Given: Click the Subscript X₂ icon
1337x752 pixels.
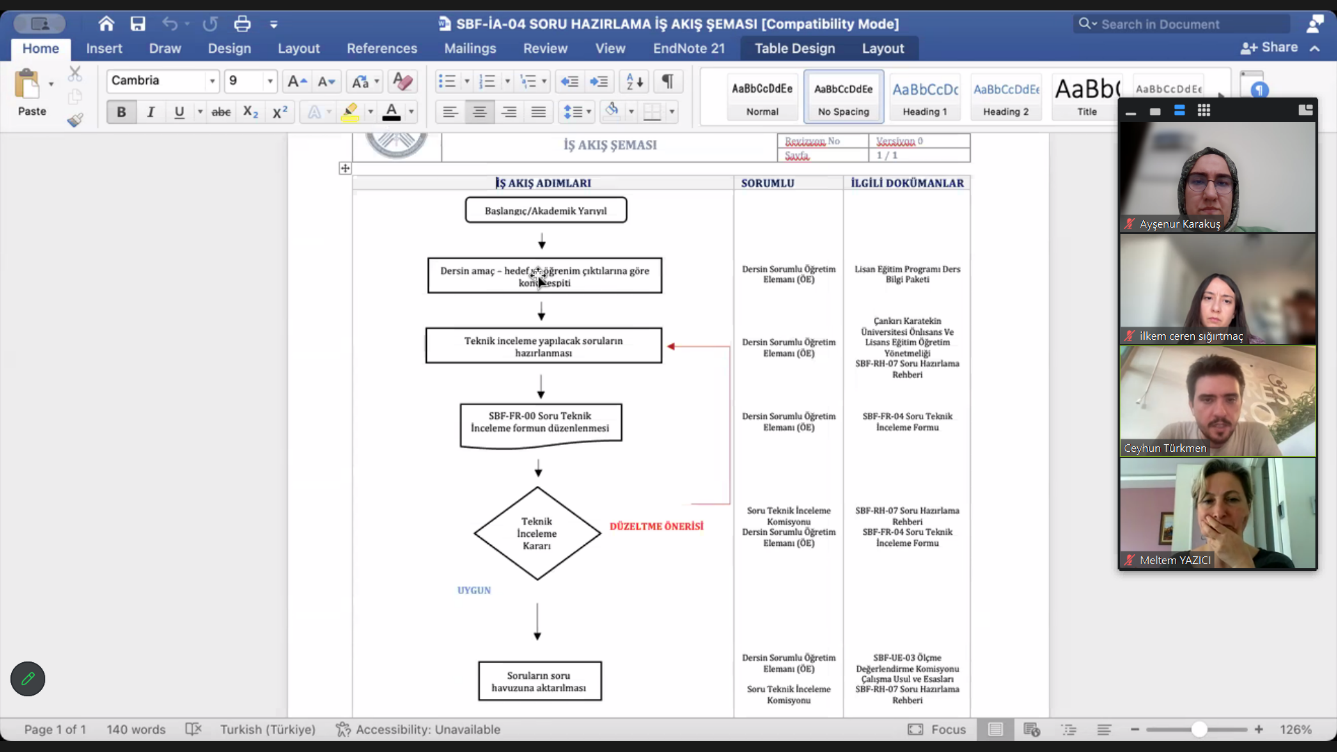Looking at the screenshot, I should [251, 112].
